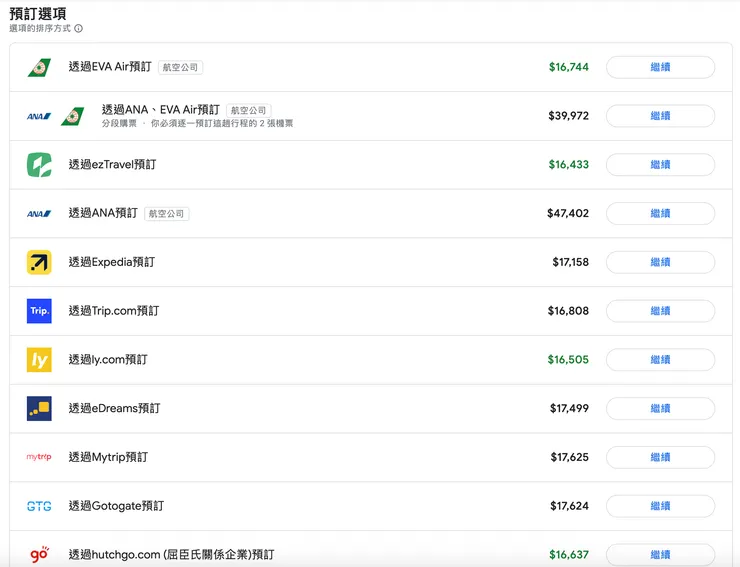
Task: Click the 預訂選項 heading
Action: (38, 14)
